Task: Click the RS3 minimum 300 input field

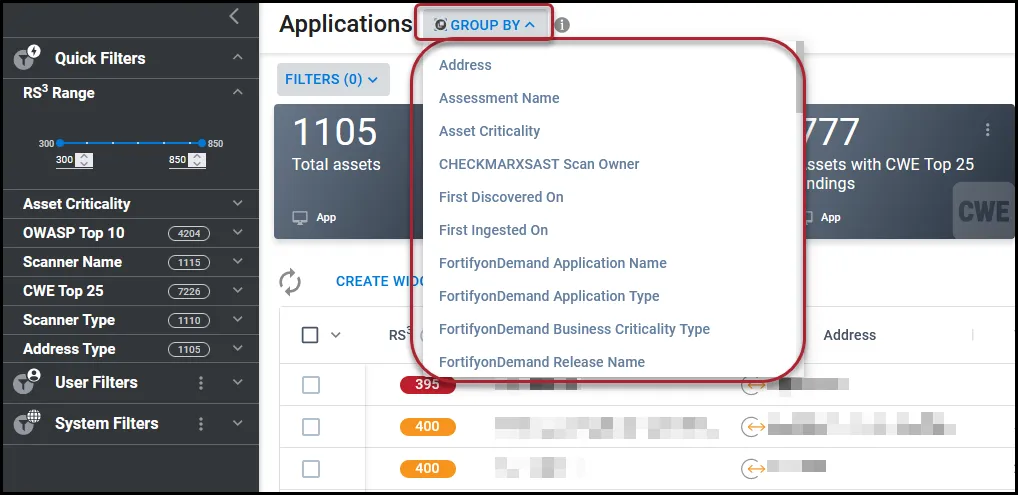Action: 65,160
